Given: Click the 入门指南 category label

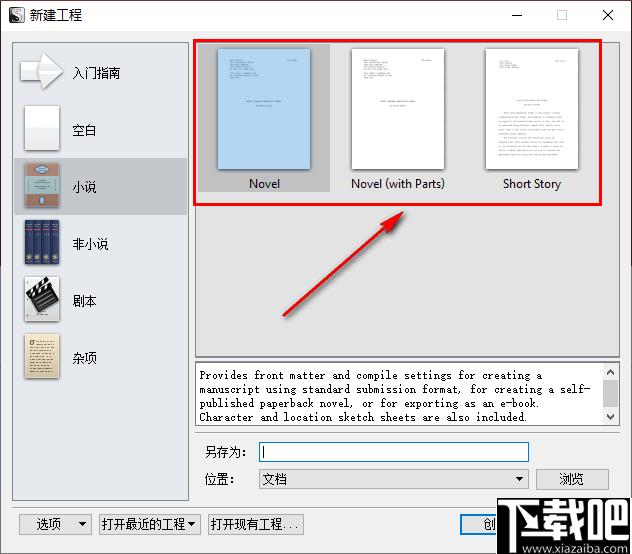Looking at the screenshot, I should [x=96, y=73].
